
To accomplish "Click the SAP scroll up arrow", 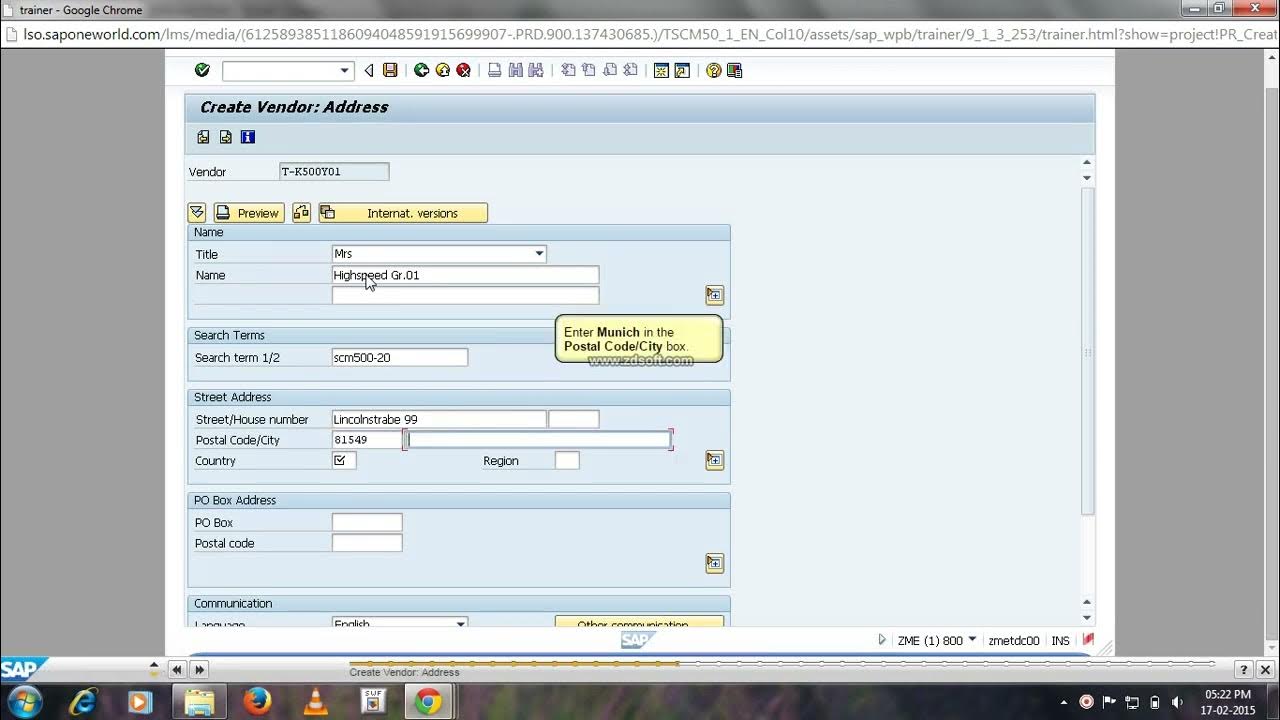I will [x=1087, y=162].
